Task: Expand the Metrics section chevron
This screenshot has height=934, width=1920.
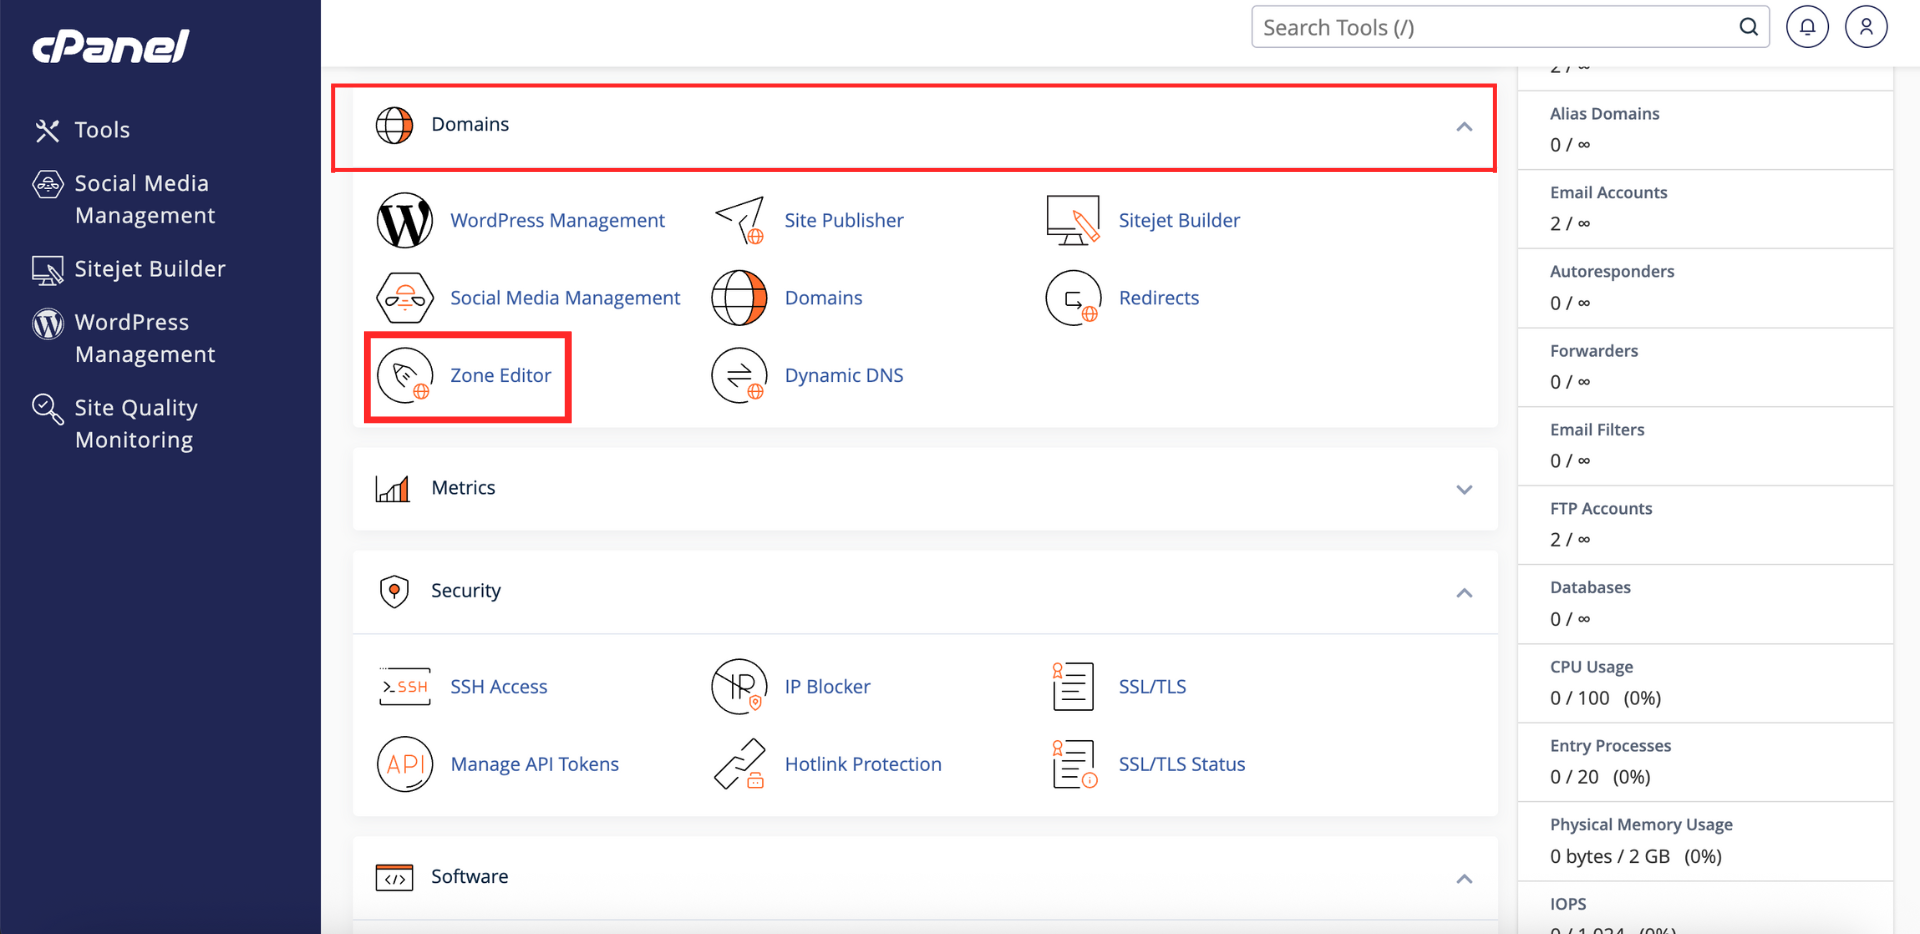Action: 1464,490
